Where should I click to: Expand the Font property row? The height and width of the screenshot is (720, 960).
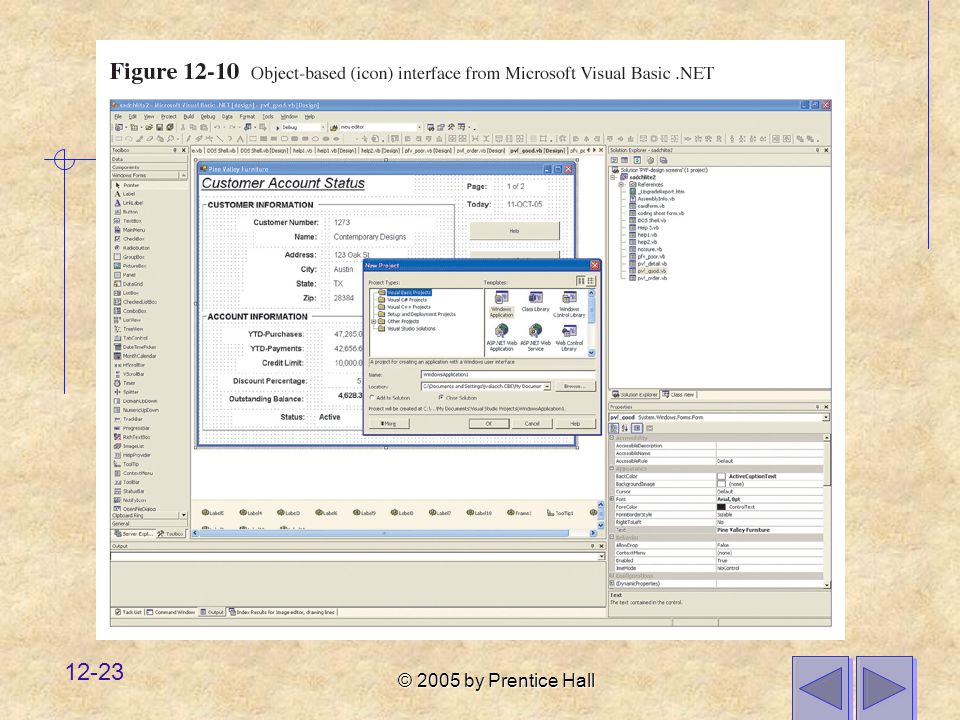click(612, 499)
